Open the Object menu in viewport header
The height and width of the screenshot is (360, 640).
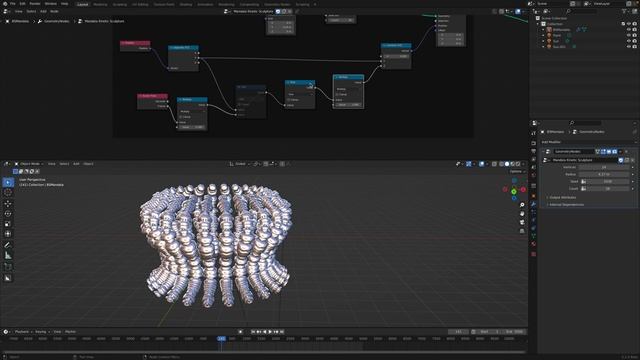(89, 164)
